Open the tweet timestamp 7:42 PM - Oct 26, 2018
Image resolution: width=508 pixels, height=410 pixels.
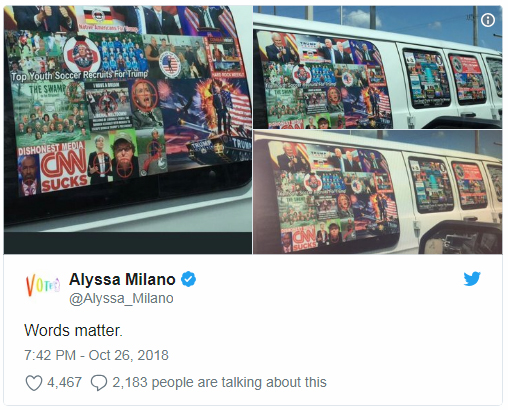tap(96, 355)
